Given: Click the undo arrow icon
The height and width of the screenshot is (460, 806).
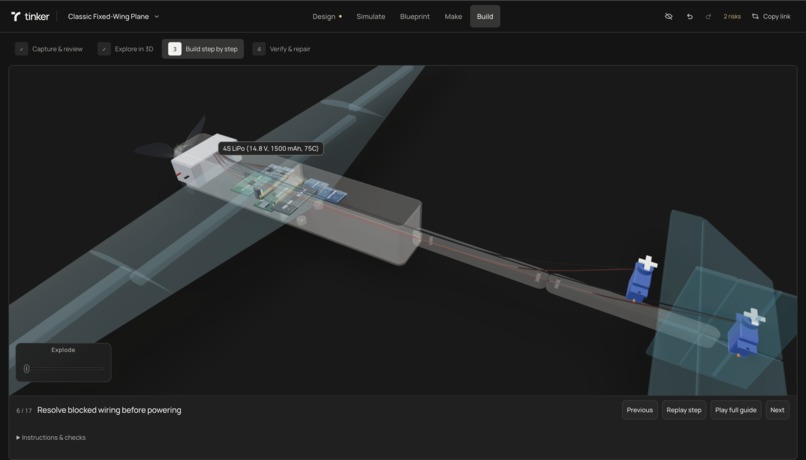Looking at the screenshot, I should (x=689, y=16).
